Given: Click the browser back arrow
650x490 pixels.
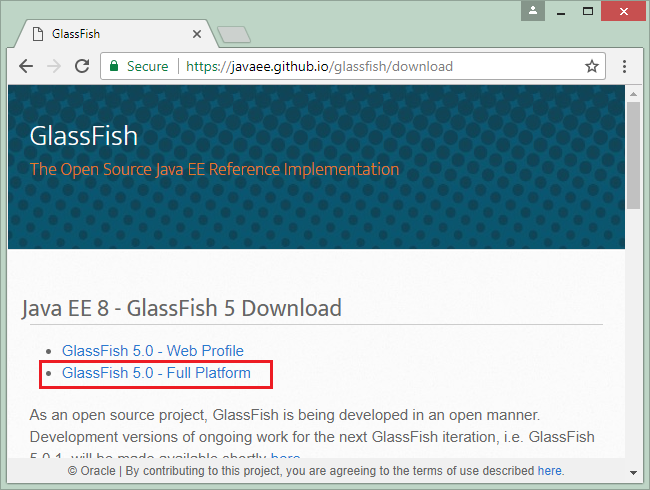Looking at the screenshot, I should click(26, 66).
